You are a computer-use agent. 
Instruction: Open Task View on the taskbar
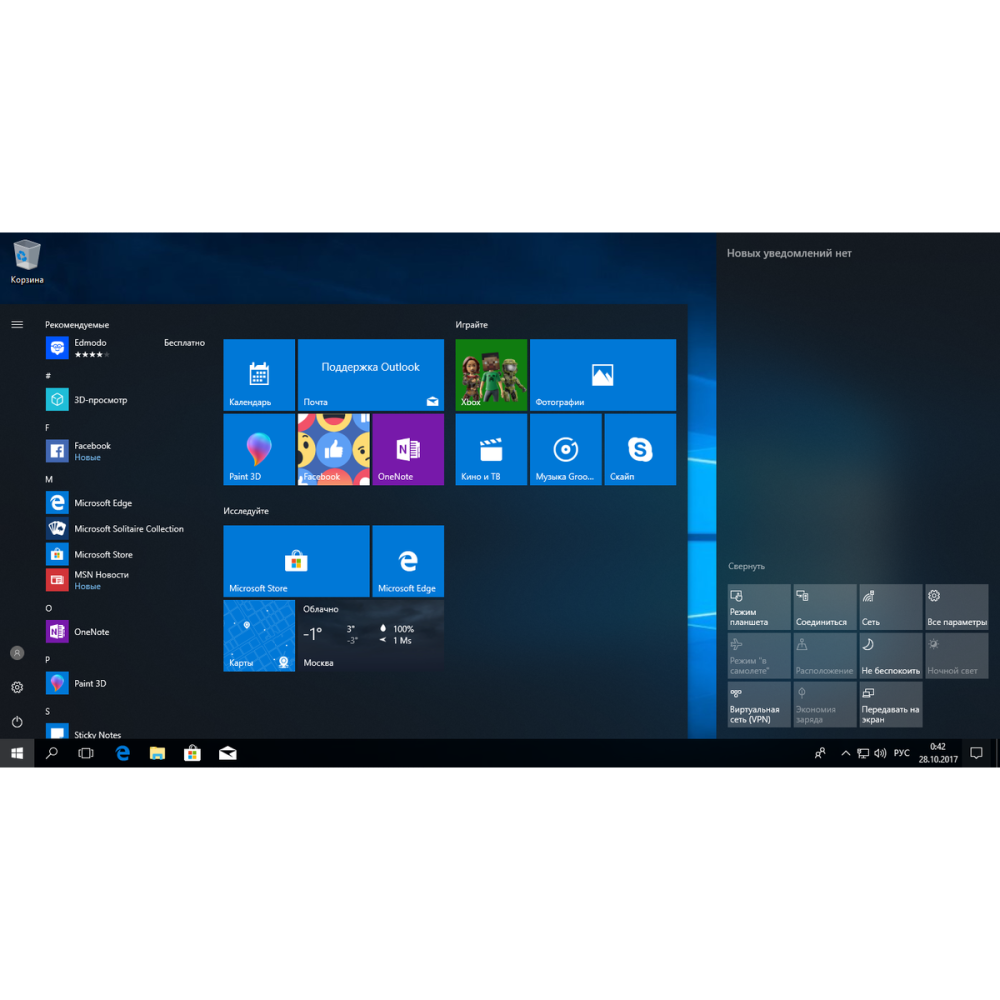pyautogui.click(x=86, y=753)
